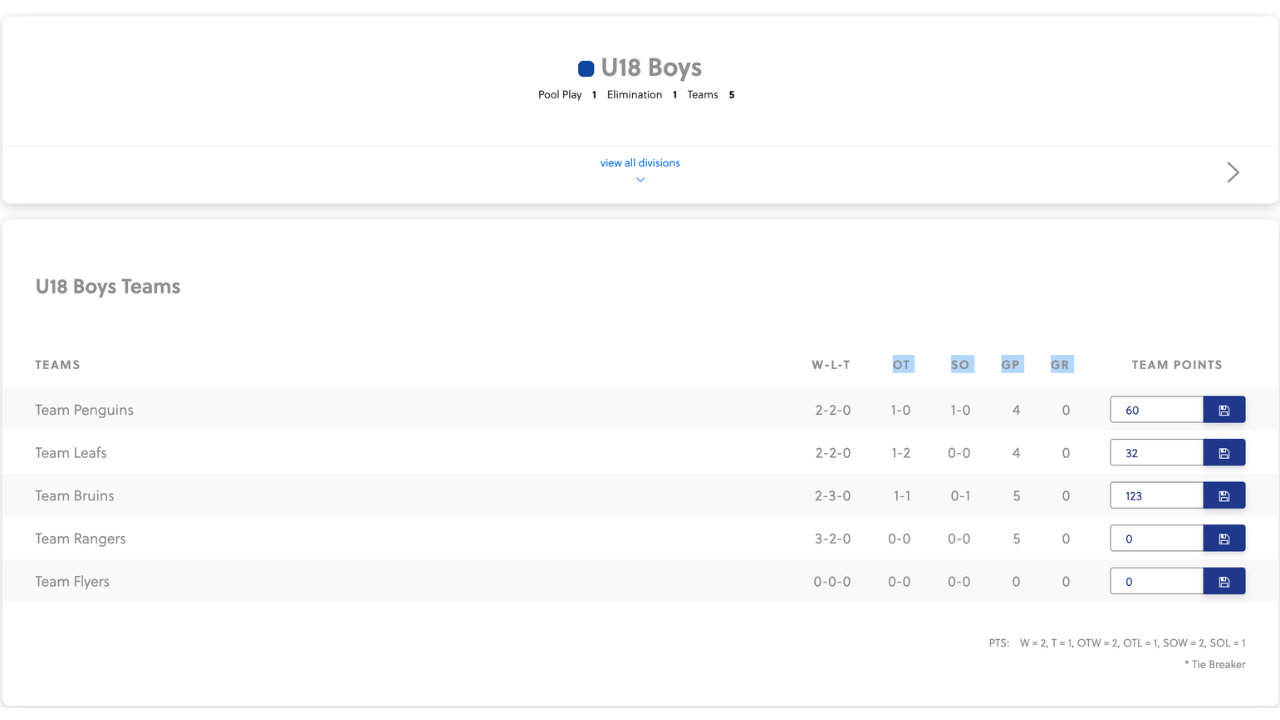Click Team Rangers 3-2-0 record
The width and height of the screenshot is (1280, 720).
point(833,539)
